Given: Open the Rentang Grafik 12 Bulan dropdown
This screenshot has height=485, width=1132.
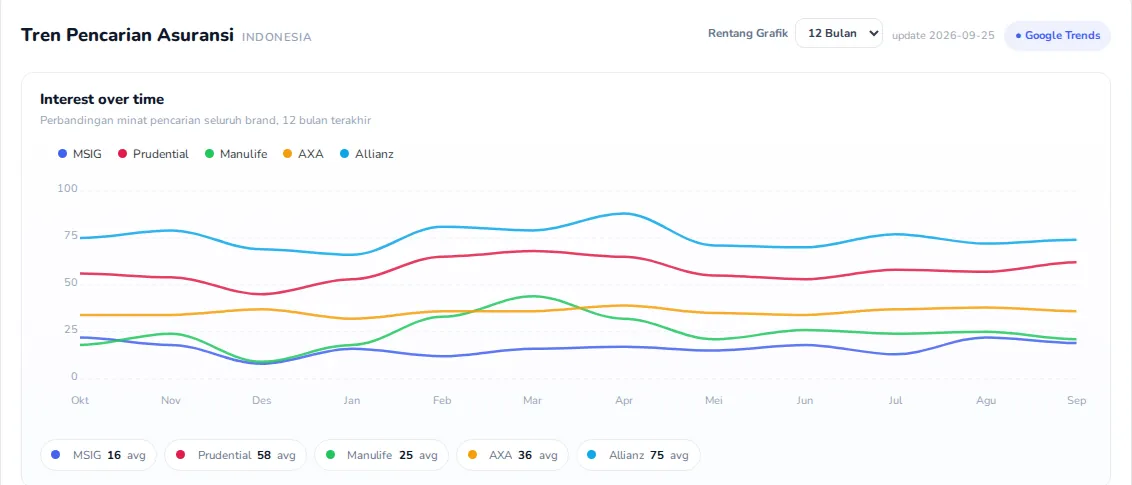Looking at the screenshot, I should [838, 33].
